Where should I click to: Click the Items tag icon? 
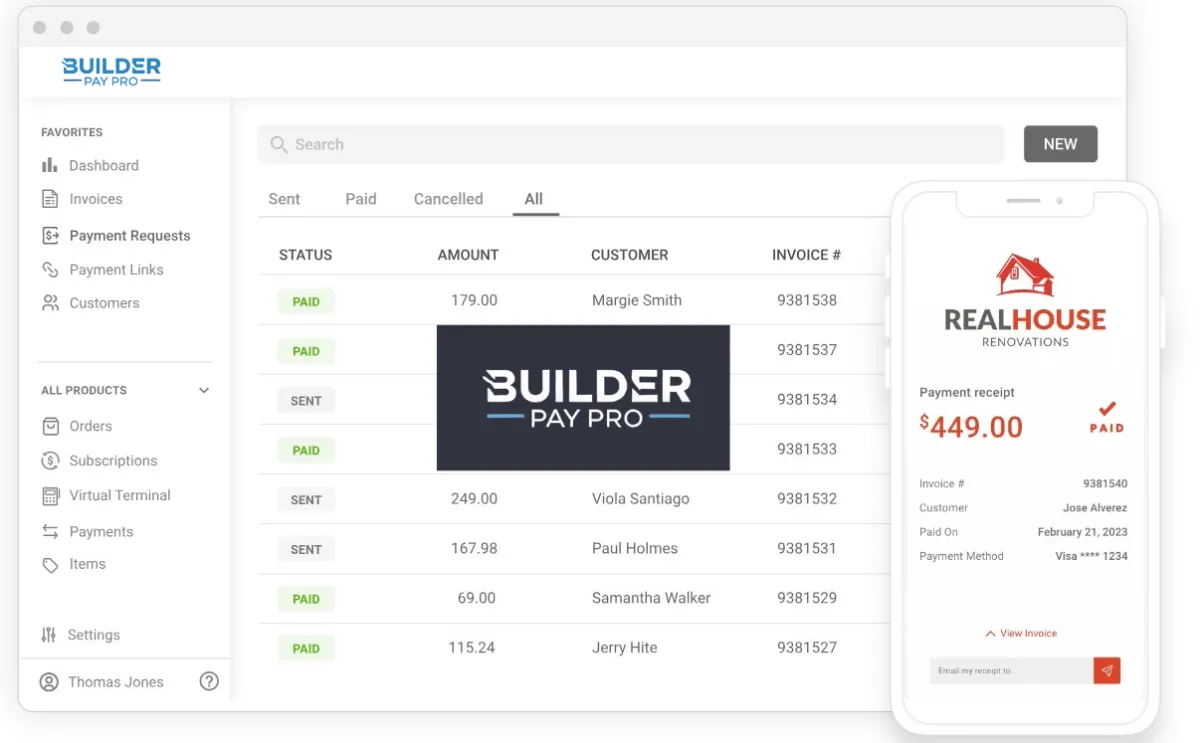click(50, 565)
